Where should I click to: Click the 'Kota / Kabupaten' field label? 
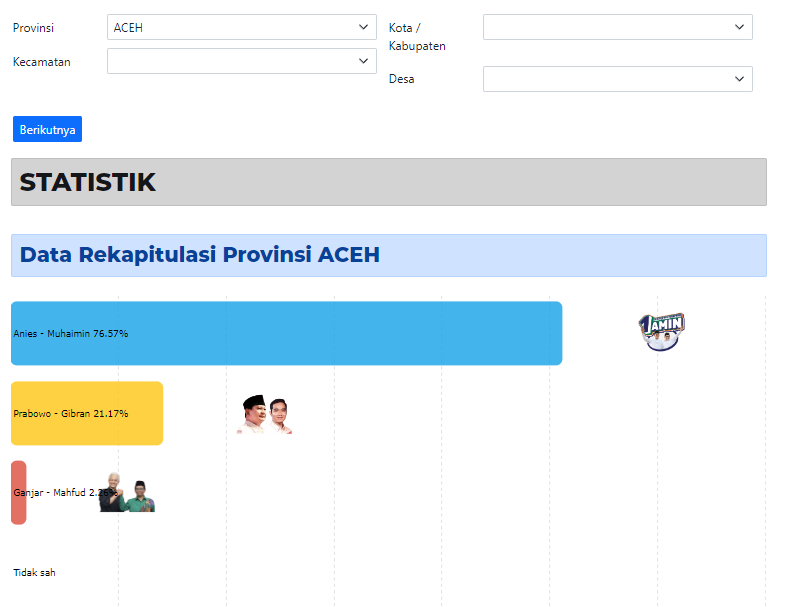(x=417, y=37)
